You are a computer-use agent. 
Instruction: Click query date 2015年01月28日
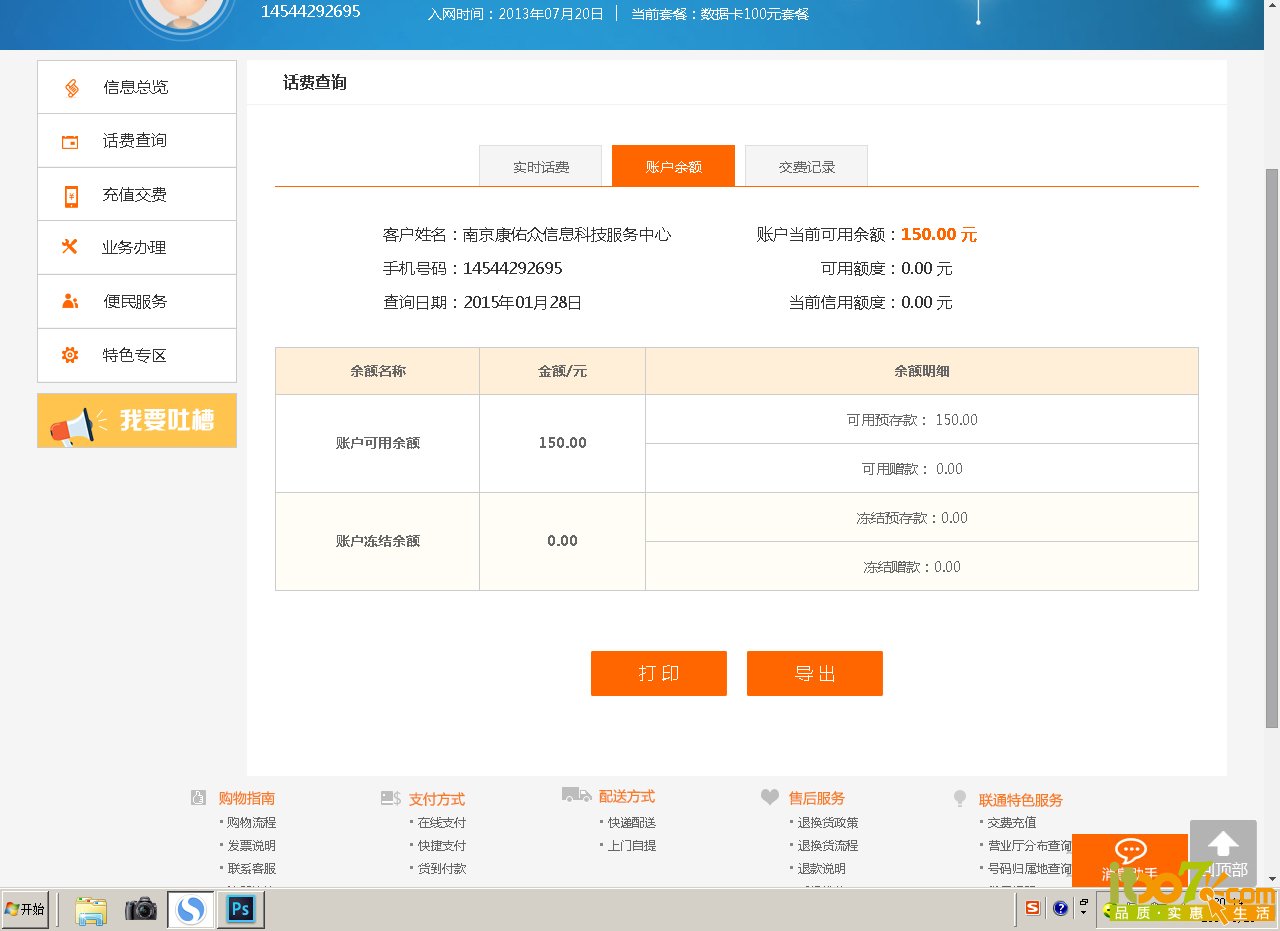(523, 302)
